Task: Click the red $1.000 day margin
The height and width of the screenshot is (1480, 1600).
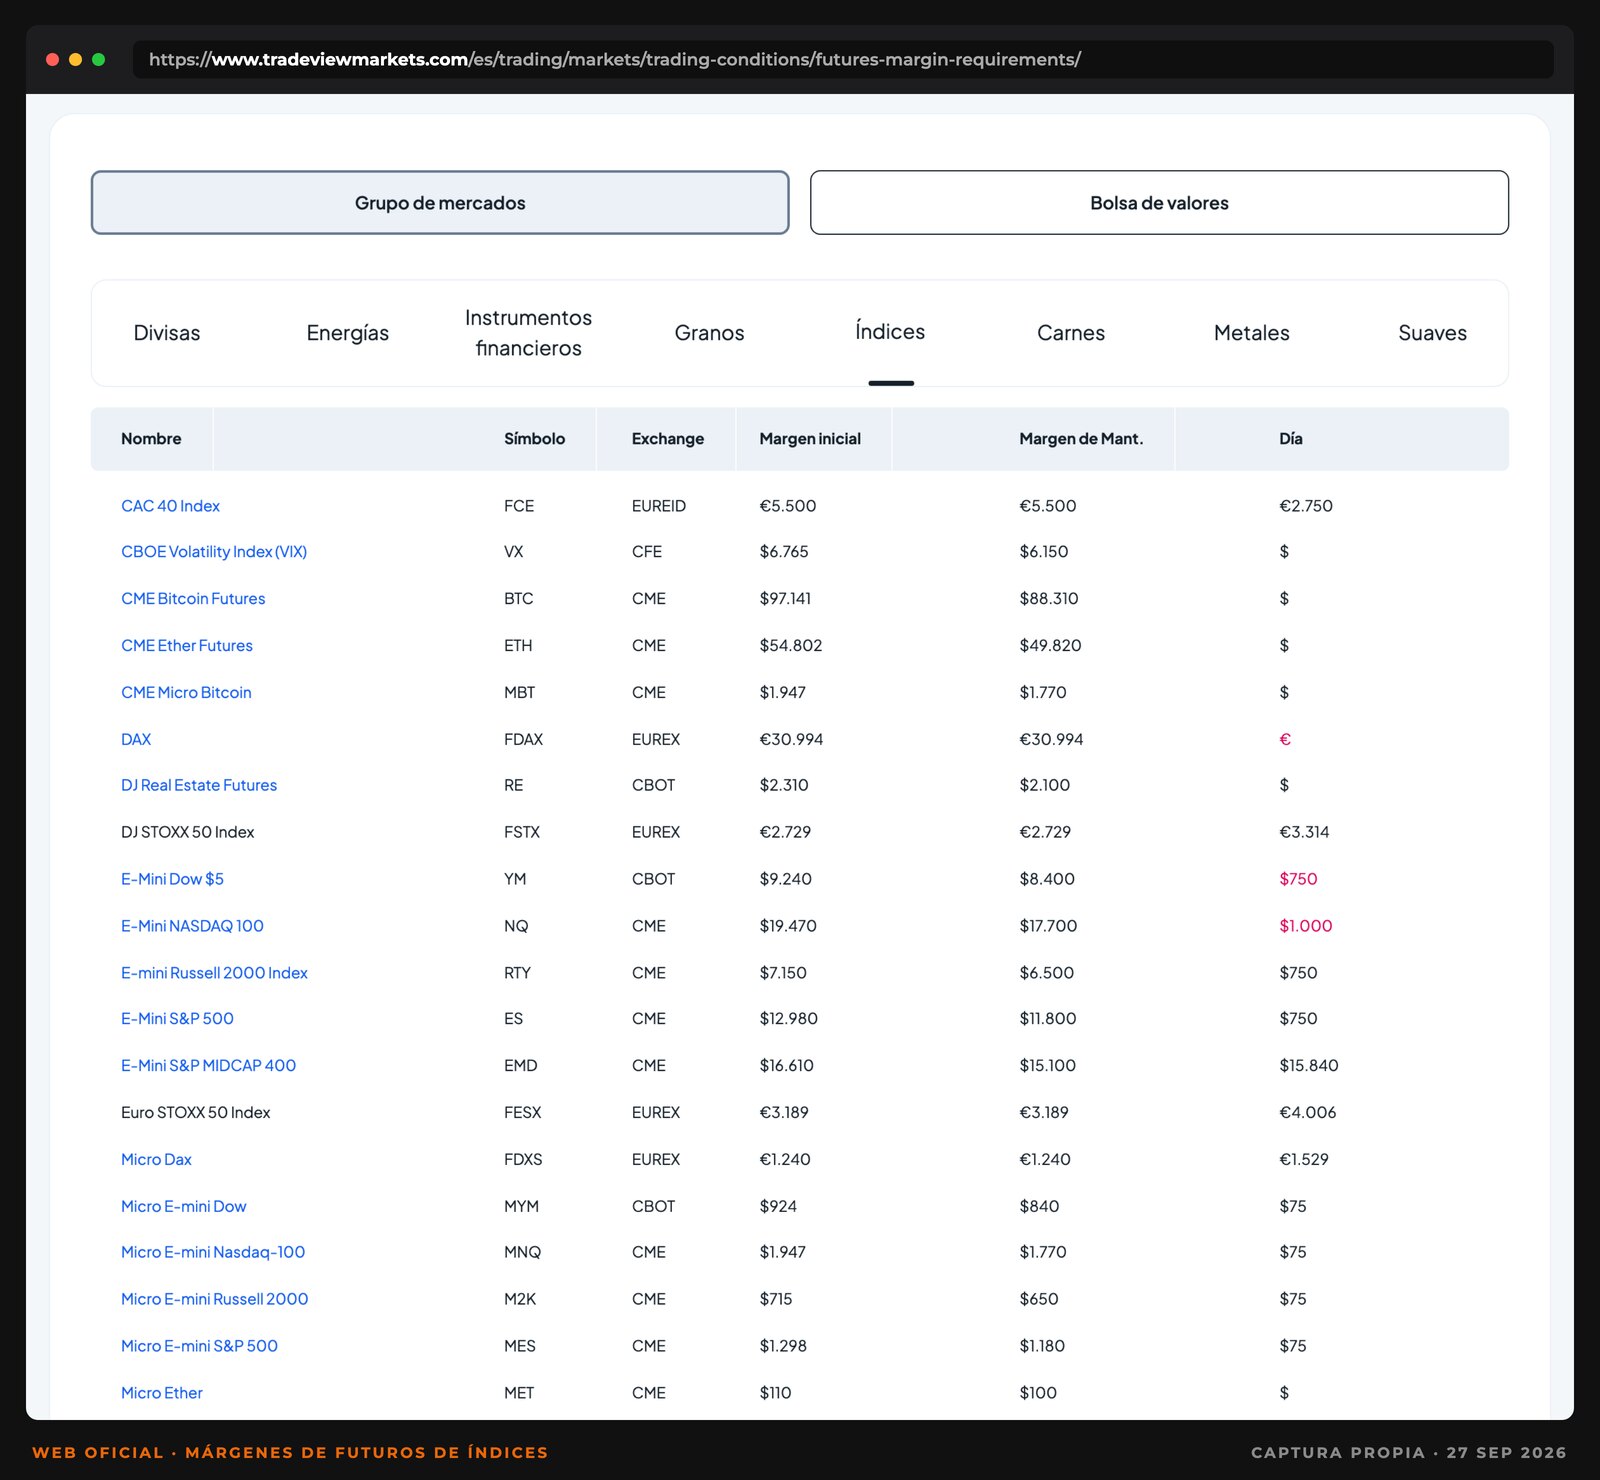Action: coord(1306,926)
